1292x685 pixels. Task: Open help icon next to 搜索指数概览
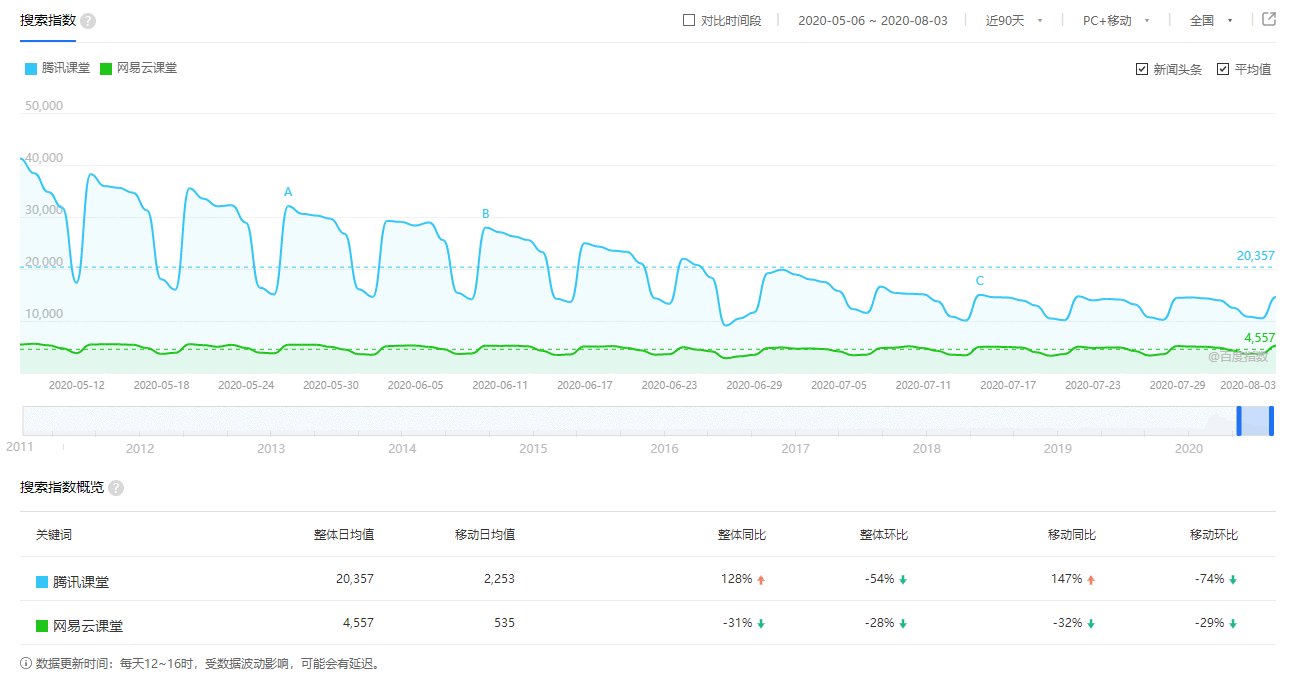pyautogui.click(x=116, y=488)
